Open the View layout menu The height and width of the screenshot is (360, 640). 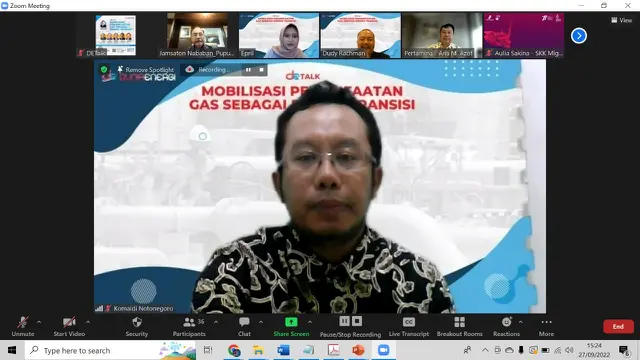pos(621,20)
